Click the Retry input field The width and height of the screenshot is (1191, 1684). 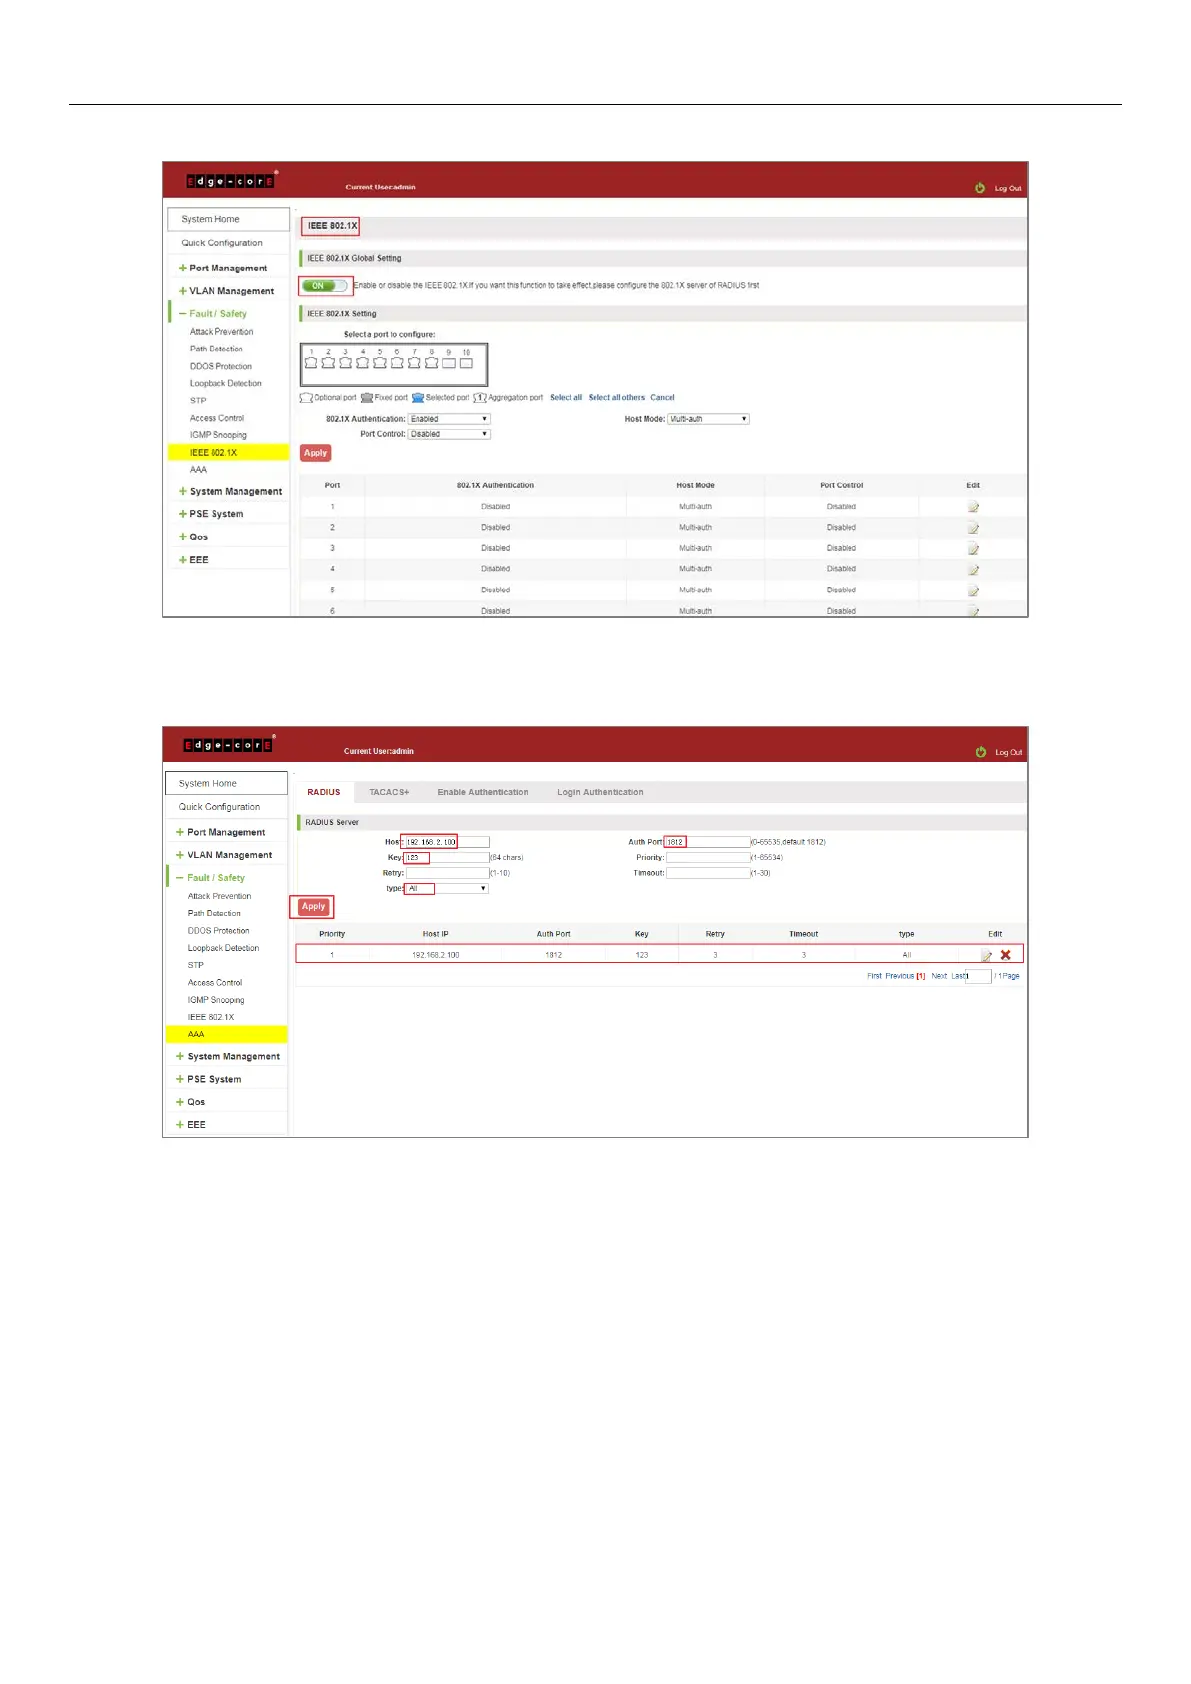[x=447, y=873]
